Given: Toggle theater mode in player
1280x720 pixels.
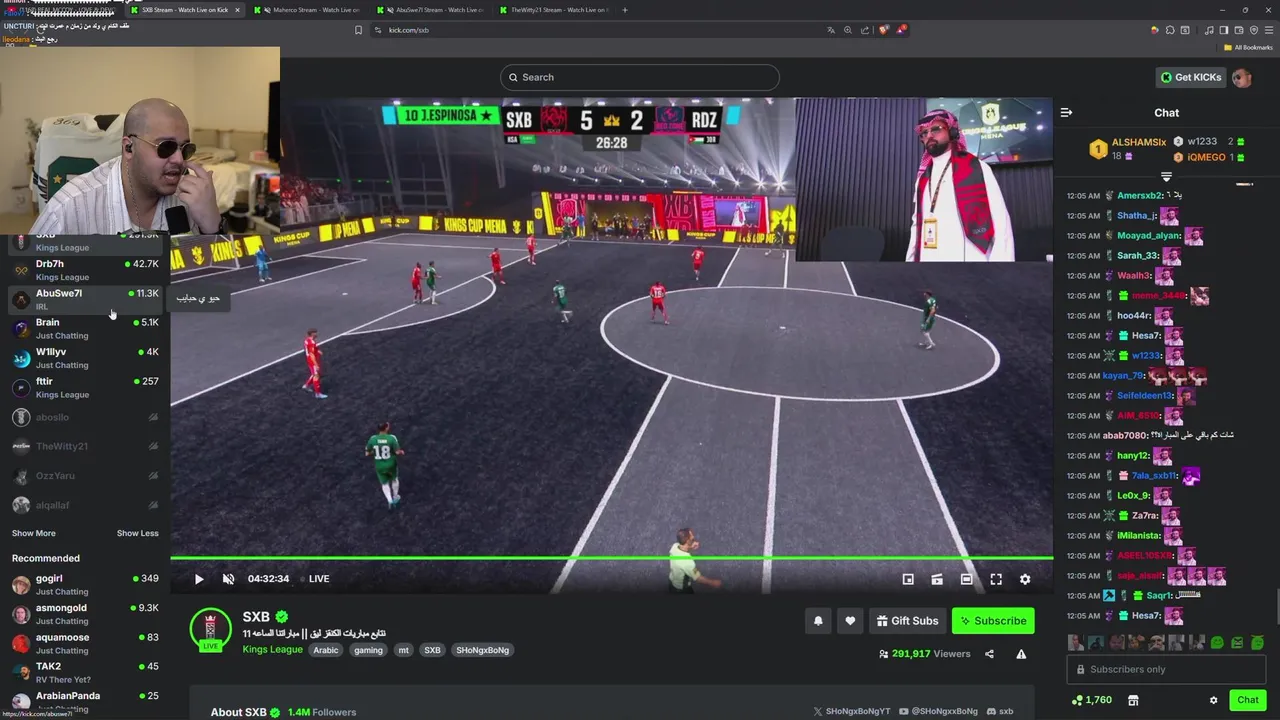Looking at the screenshot, I should pyautogui.click(x=966, y=579).
